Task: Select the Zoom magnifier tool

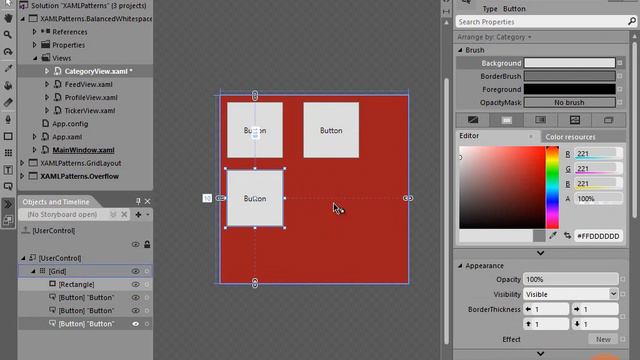Action: pos(8,35)
